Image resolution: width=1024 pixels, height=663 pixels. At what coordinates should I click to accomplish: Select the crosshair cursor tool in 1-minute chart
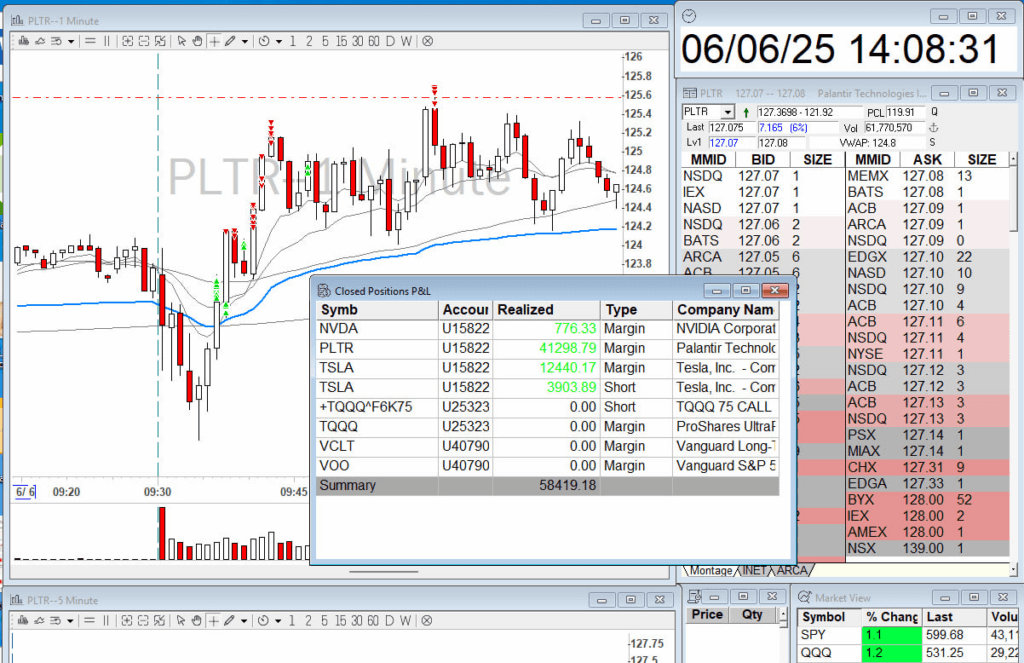pyautogui.click(x=213, y=41)
